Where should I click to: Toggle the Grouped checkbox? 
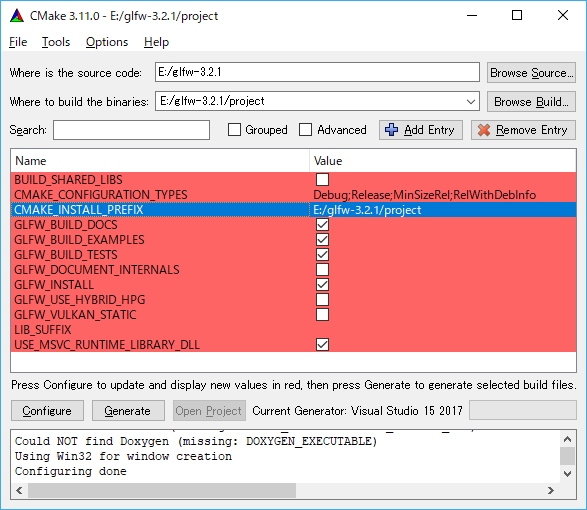(234, 130)
